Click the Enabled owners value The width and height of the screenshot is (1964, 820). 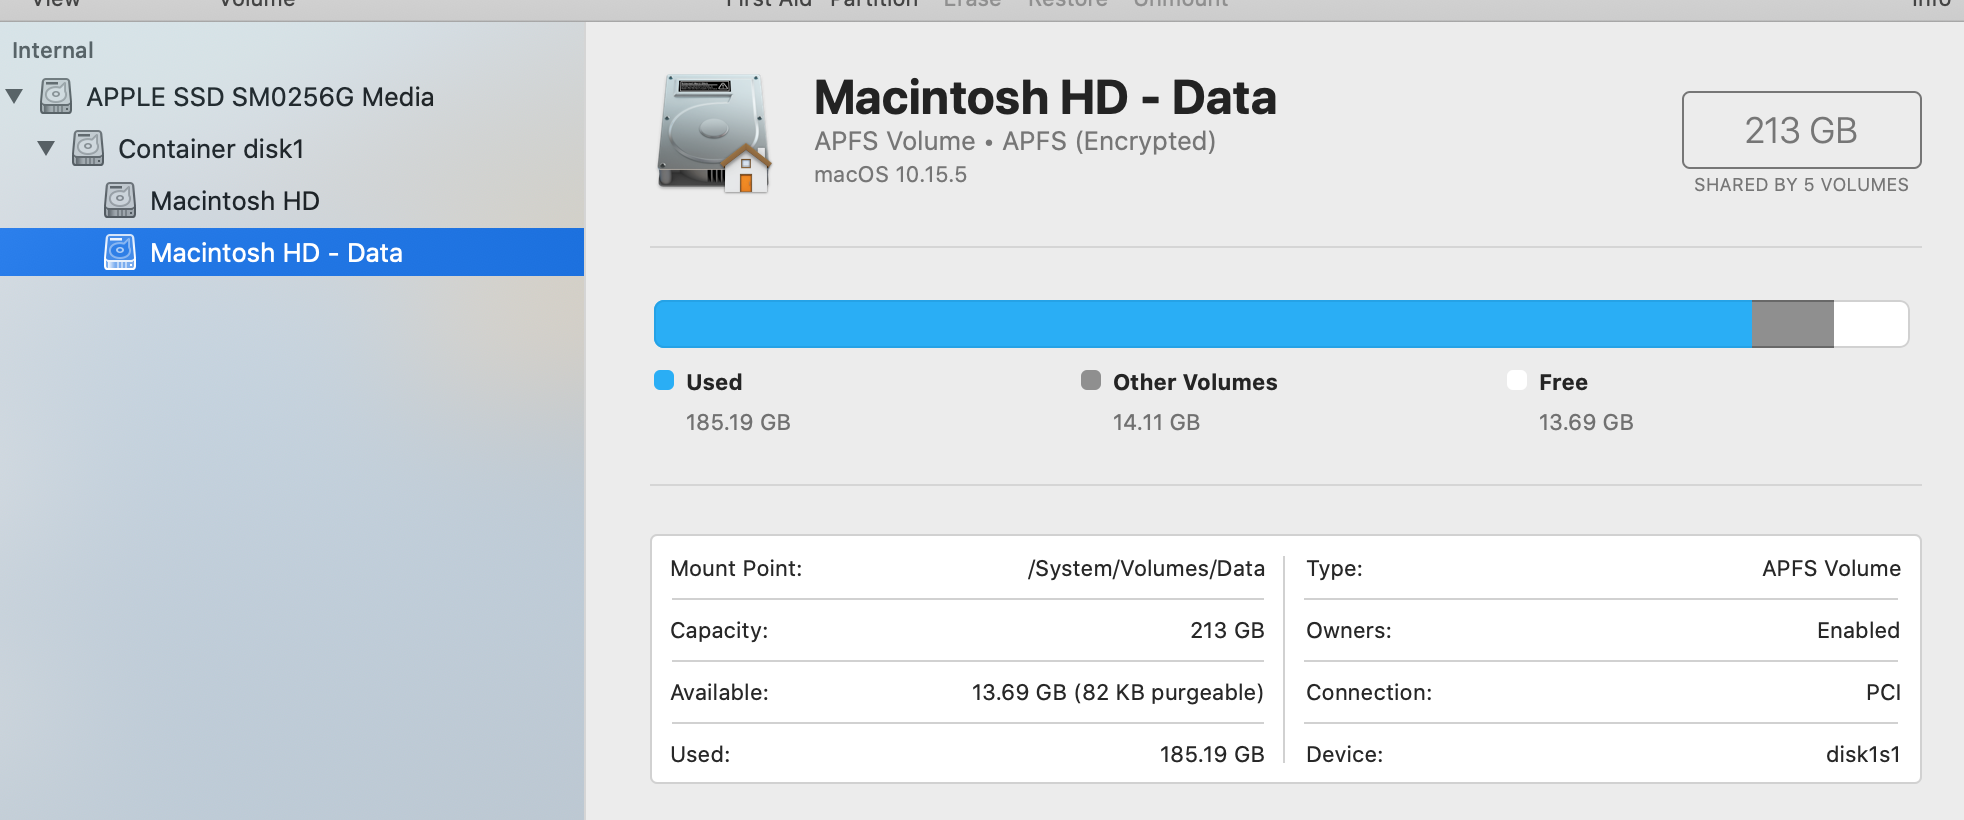[x=1858, y=630]
